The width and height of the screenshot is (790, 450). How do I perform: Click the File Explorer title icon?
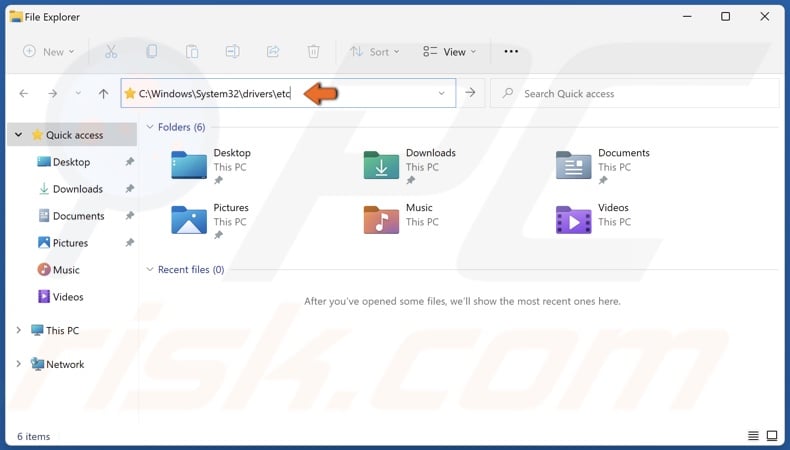(x=16, y=17)
